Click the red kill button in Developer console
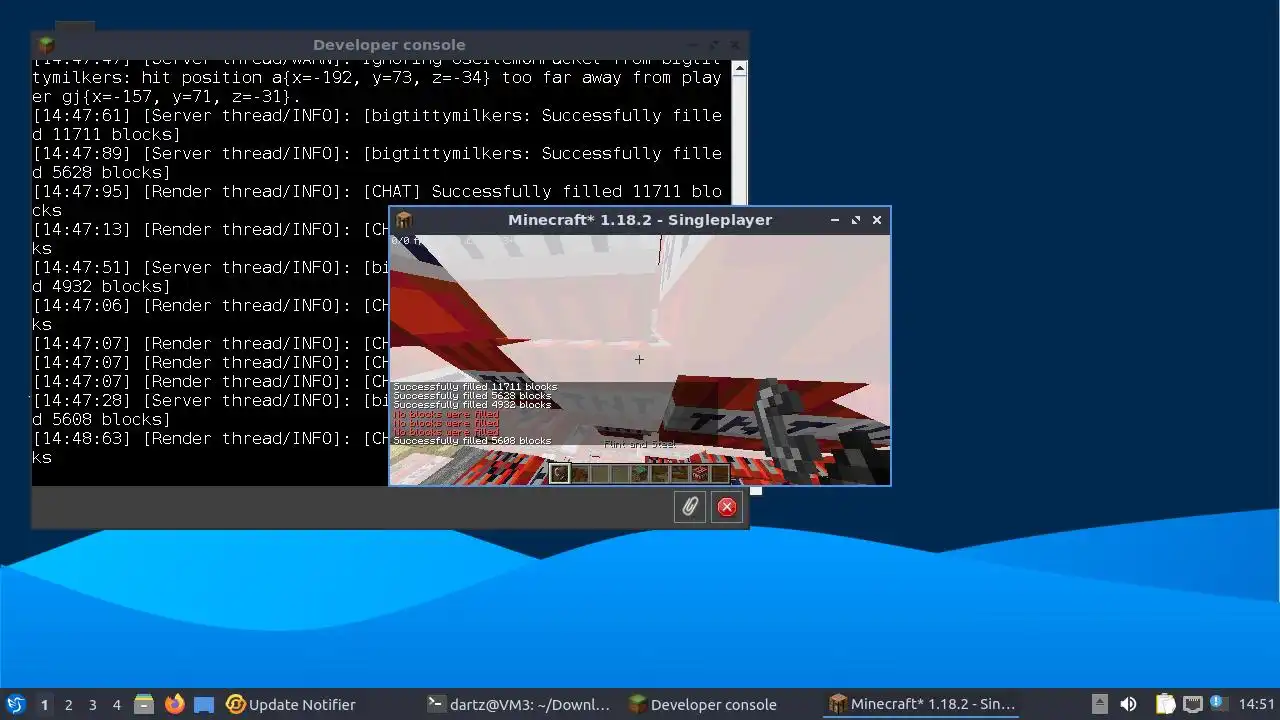 (727, 507)
